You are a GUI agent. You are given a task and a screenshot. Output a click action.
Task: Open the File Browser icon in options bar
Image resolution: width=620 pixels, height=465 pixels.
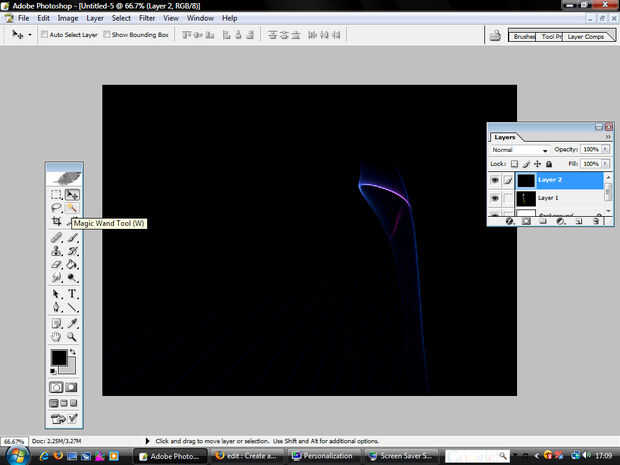pyautogui.click(x=495, y=36)
